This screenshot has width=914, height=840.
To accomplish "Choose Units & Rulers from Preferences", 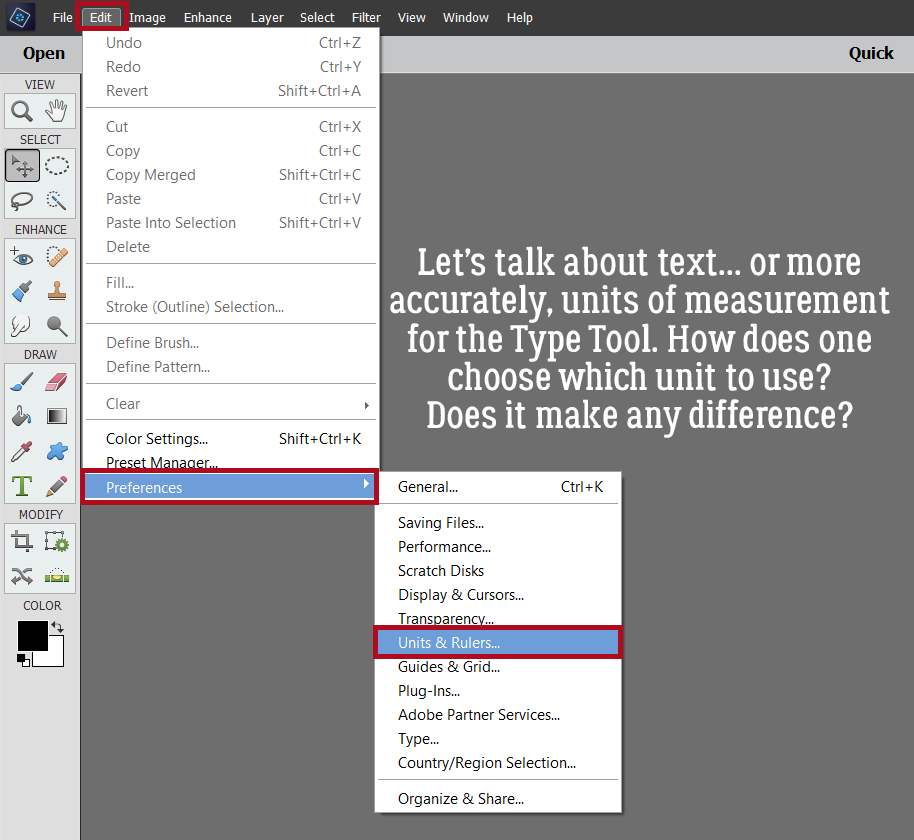I will pos(450,642).
